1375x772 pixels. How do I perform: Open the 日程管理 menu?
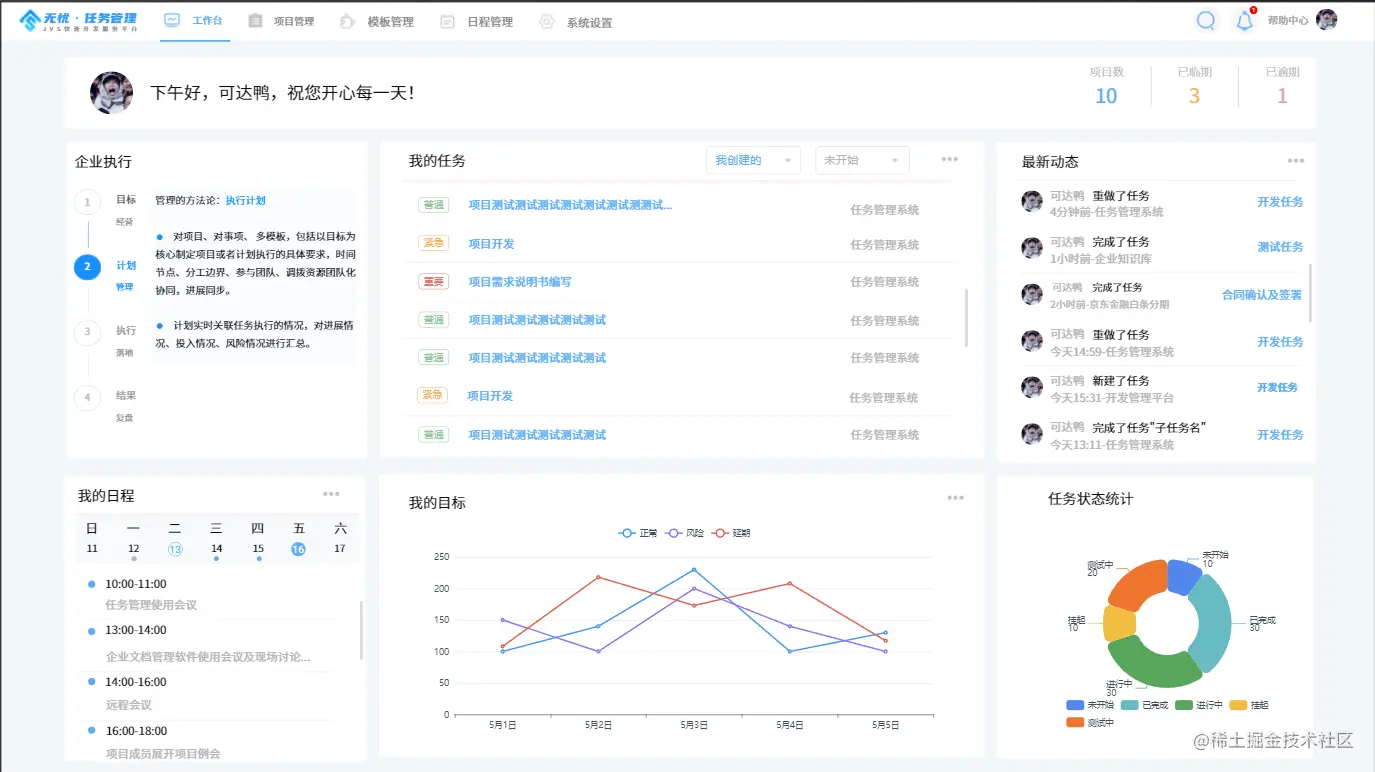coord(477,22)
